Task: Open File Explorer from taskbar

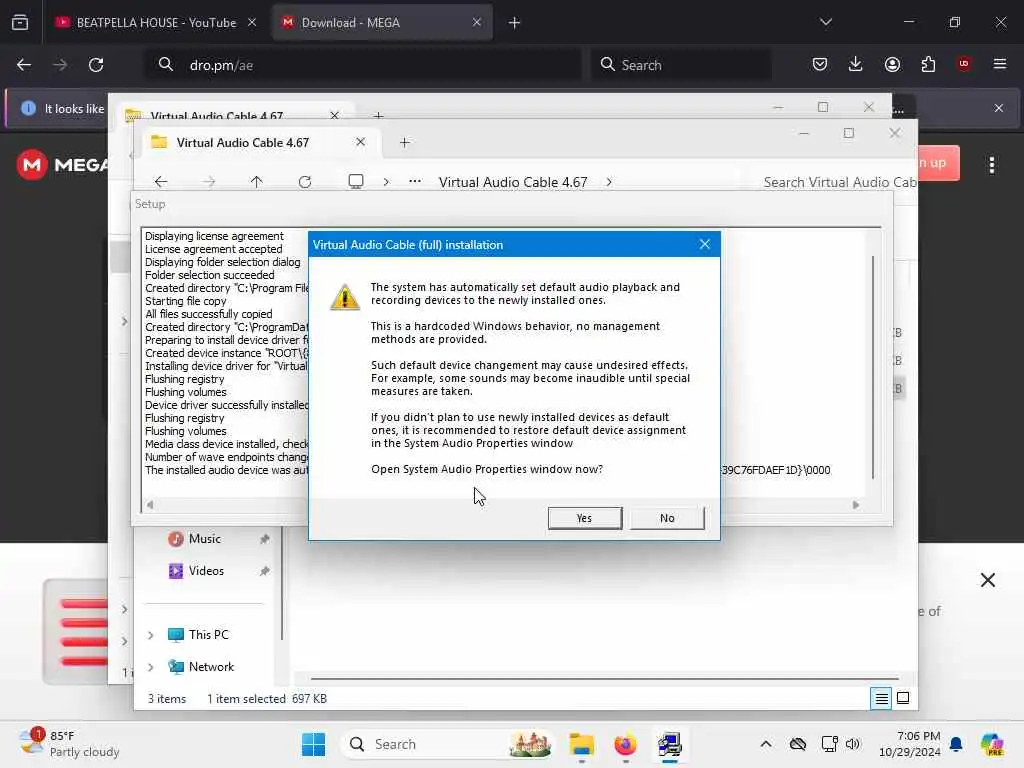Action: (x=581, y=744)
